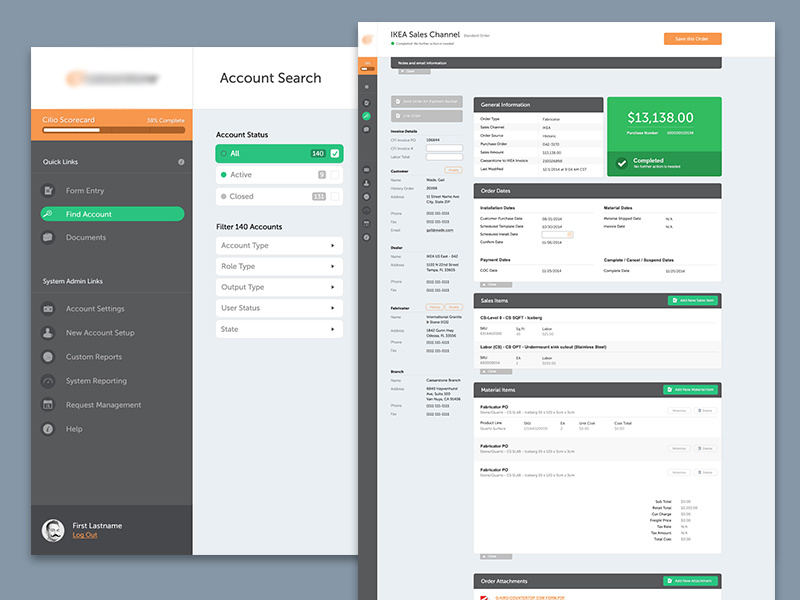Collapse the Material Items section with its Close tab

[x=496, y=557]
